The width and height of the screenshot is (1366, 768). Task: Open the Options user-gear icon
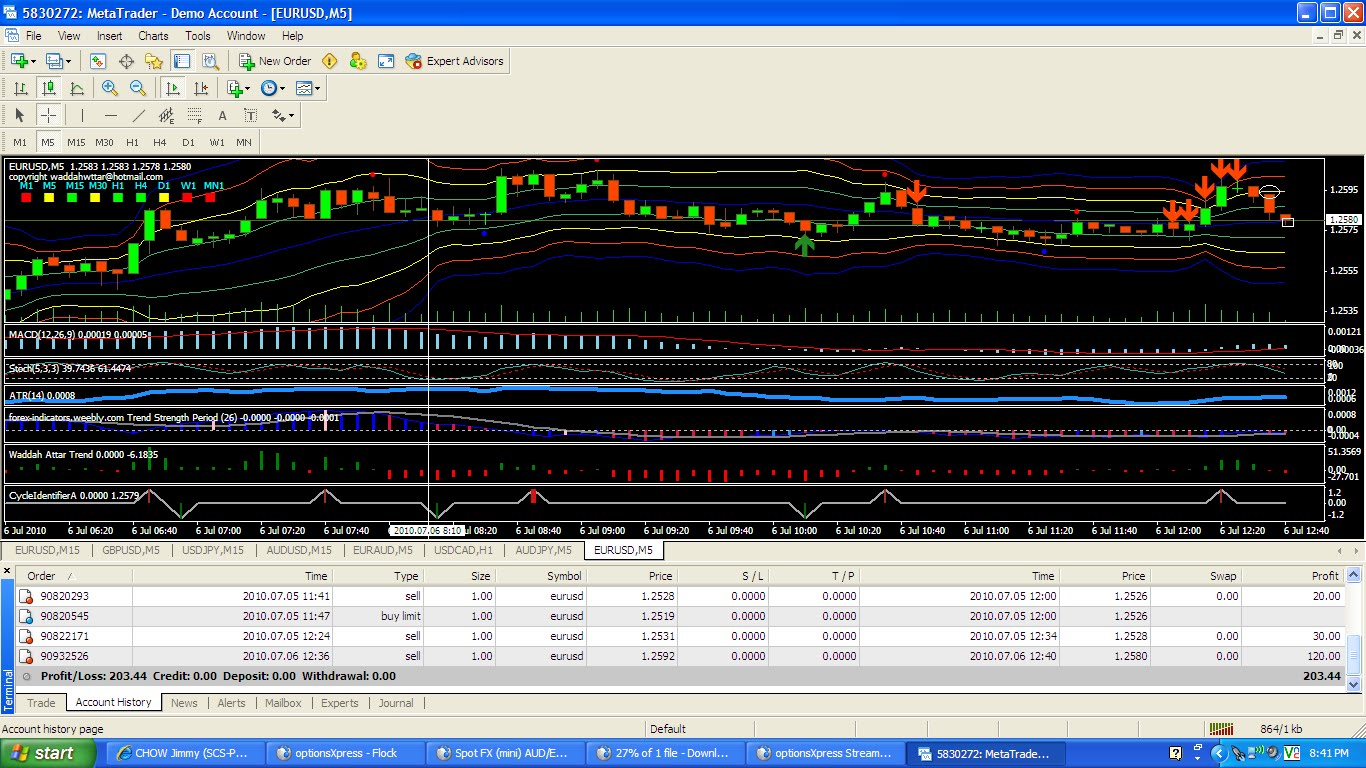(357, 61)
